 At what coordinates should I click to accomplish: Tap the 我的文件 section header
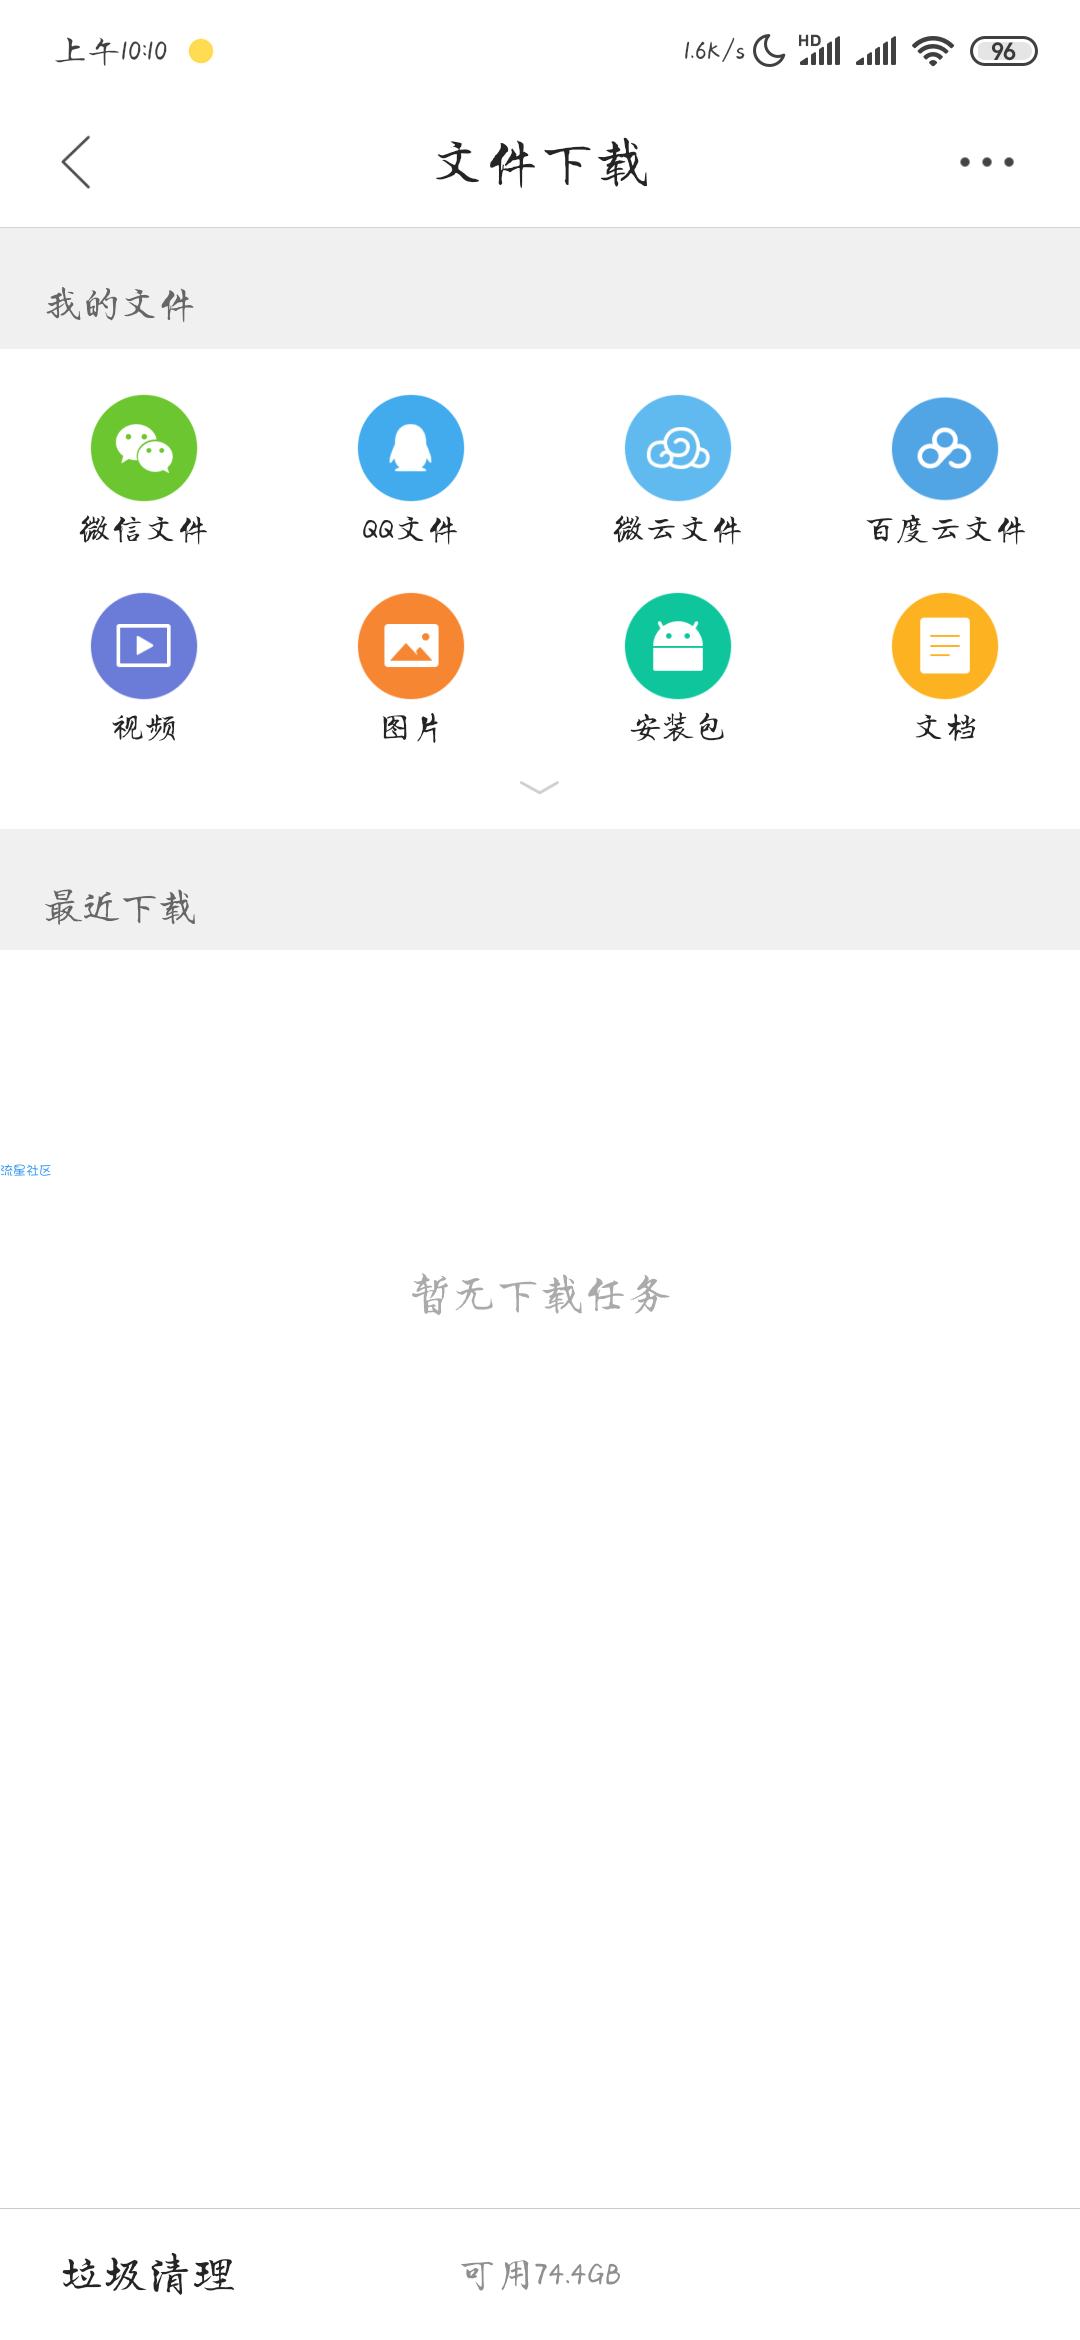(x=120, y=304)
